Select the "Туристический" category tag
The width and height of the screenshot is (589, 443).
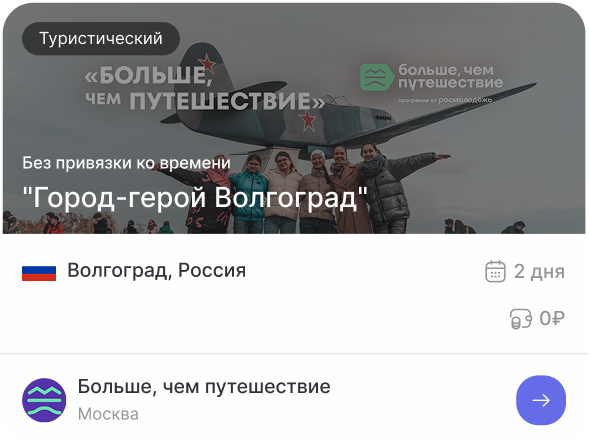click(101, 38)
